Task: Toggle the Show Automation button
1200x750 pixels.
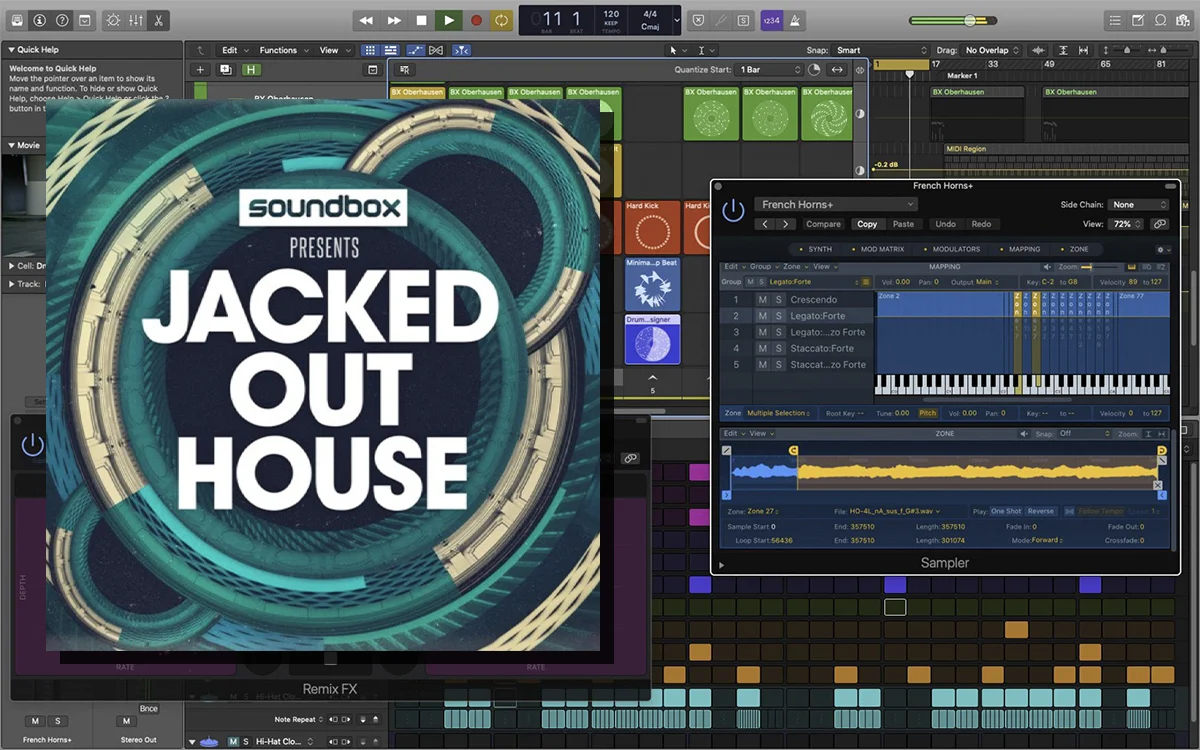Action: 416,50
